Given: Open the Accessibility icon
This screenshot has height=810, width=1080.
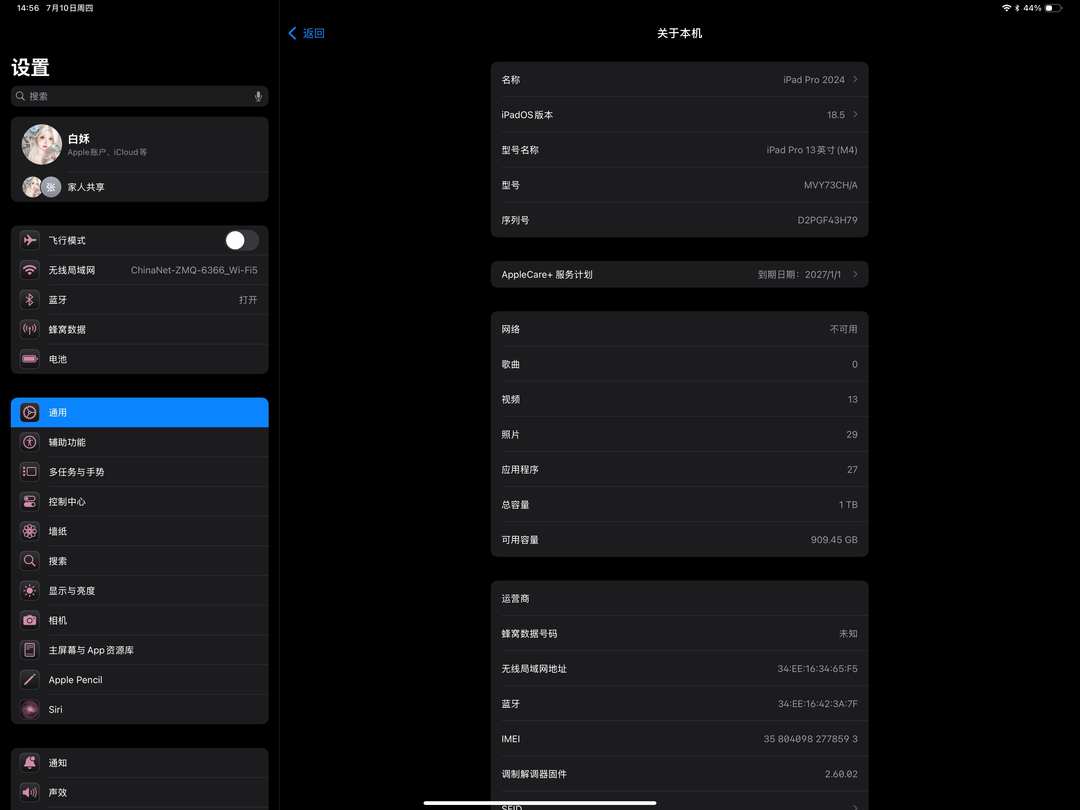Looking at the screenshot, I should 30,442.
